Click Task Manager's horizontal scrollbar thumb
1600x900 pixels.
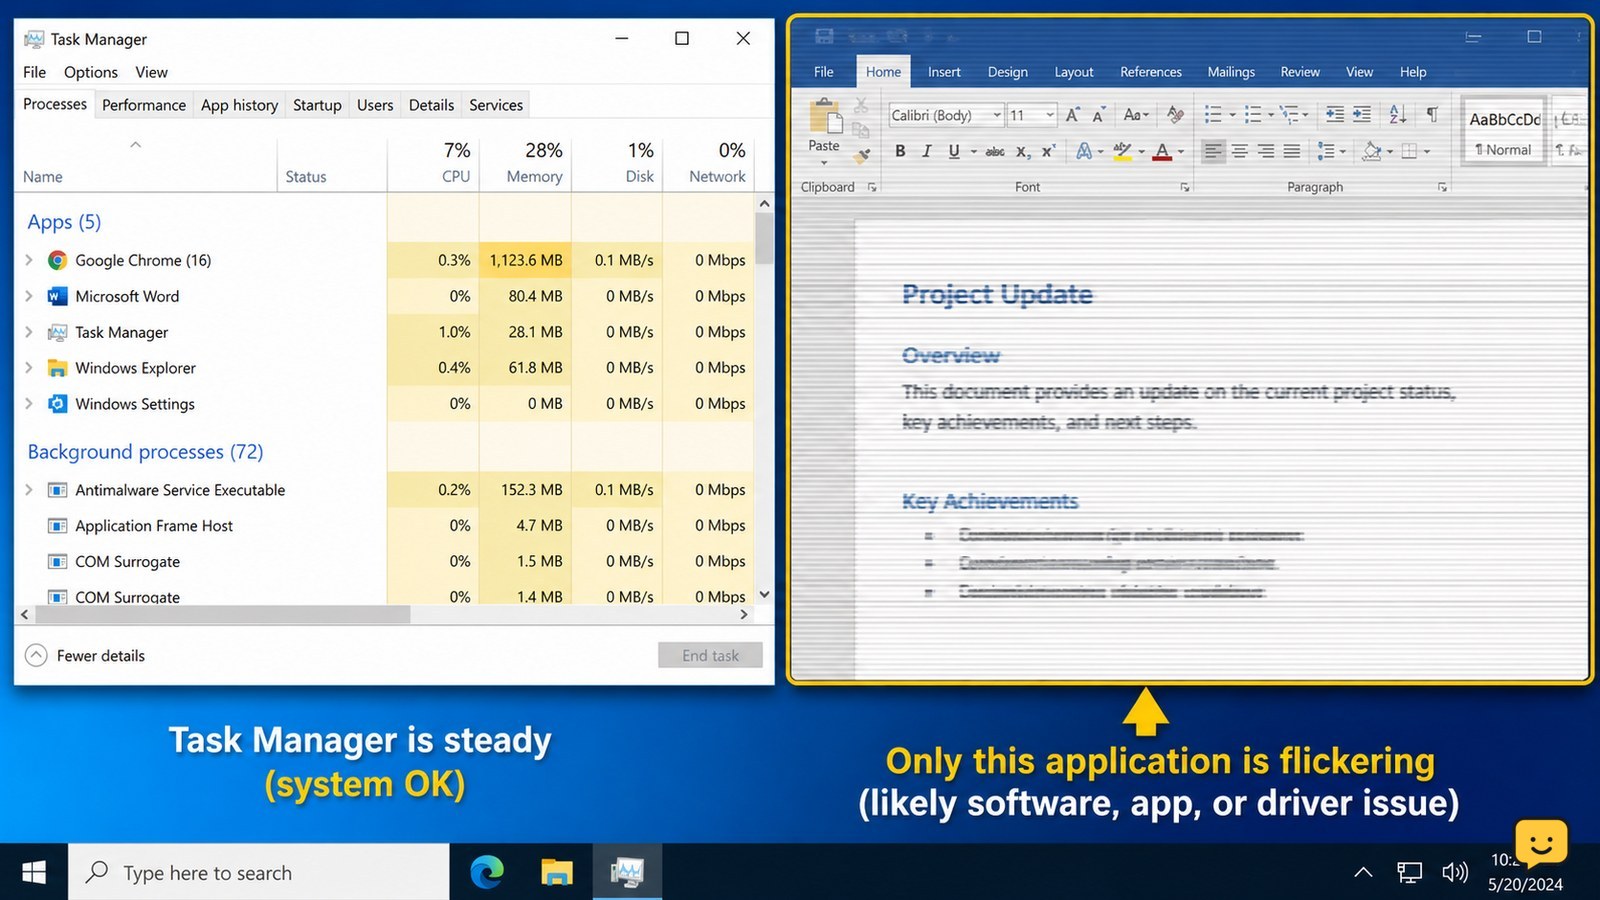click(222, 615)
